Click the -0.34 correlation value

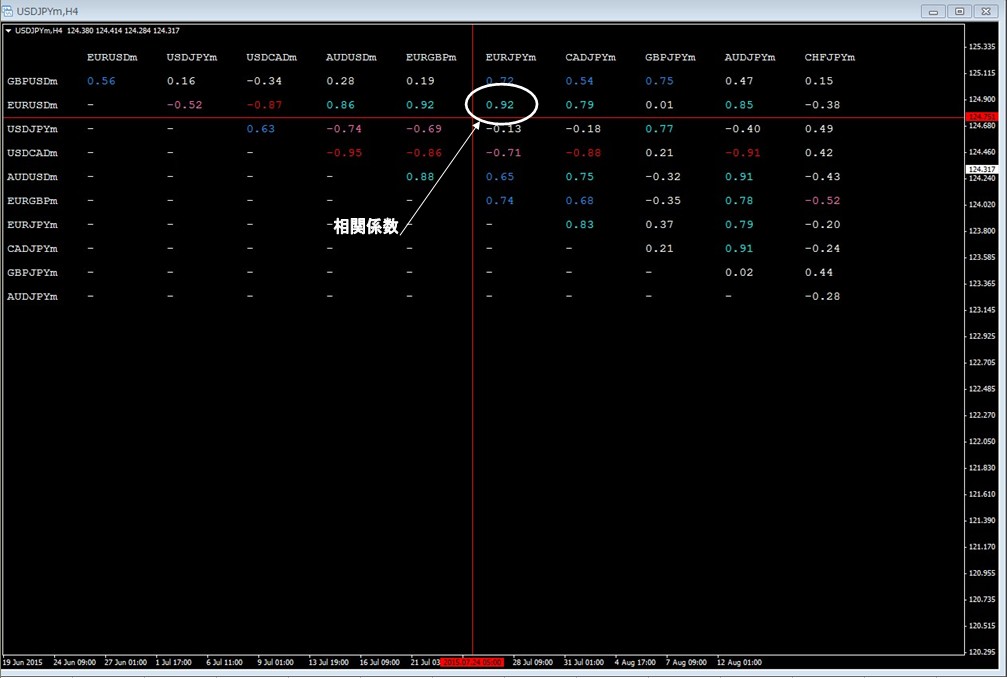coord(264,81)
